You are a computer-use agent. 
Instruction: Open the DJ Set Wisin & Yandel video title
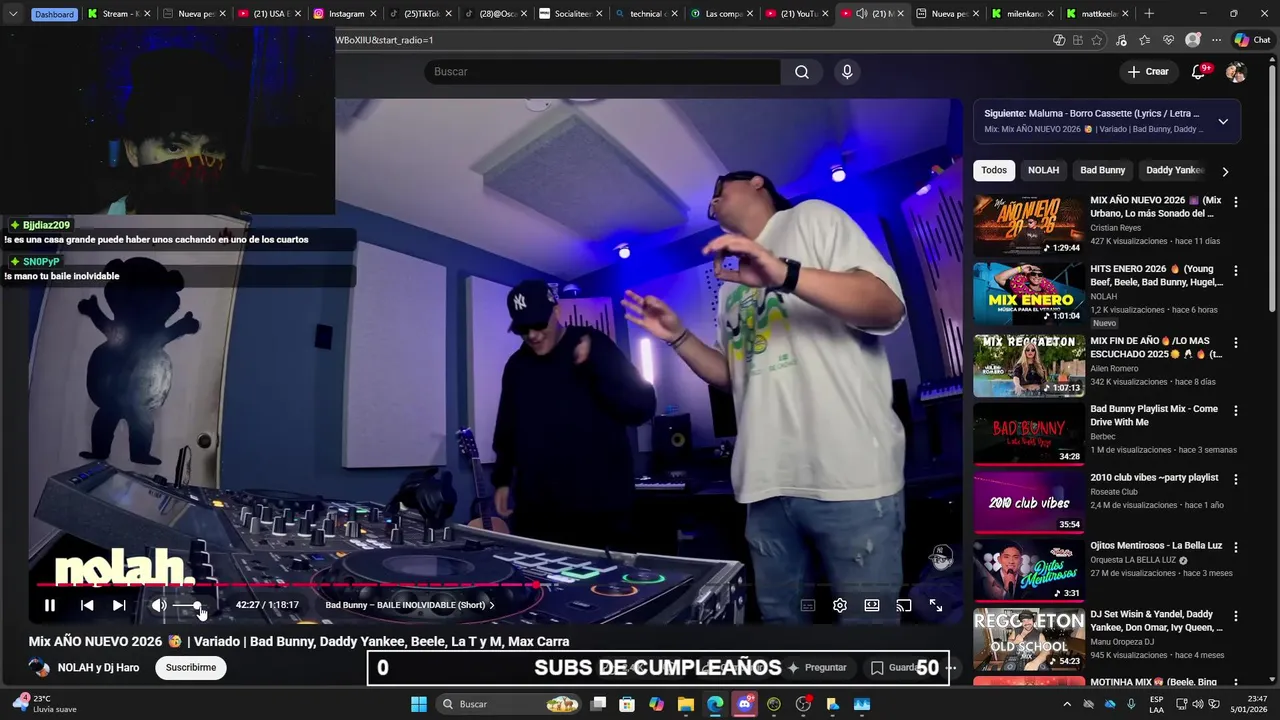coord(1157,621)
